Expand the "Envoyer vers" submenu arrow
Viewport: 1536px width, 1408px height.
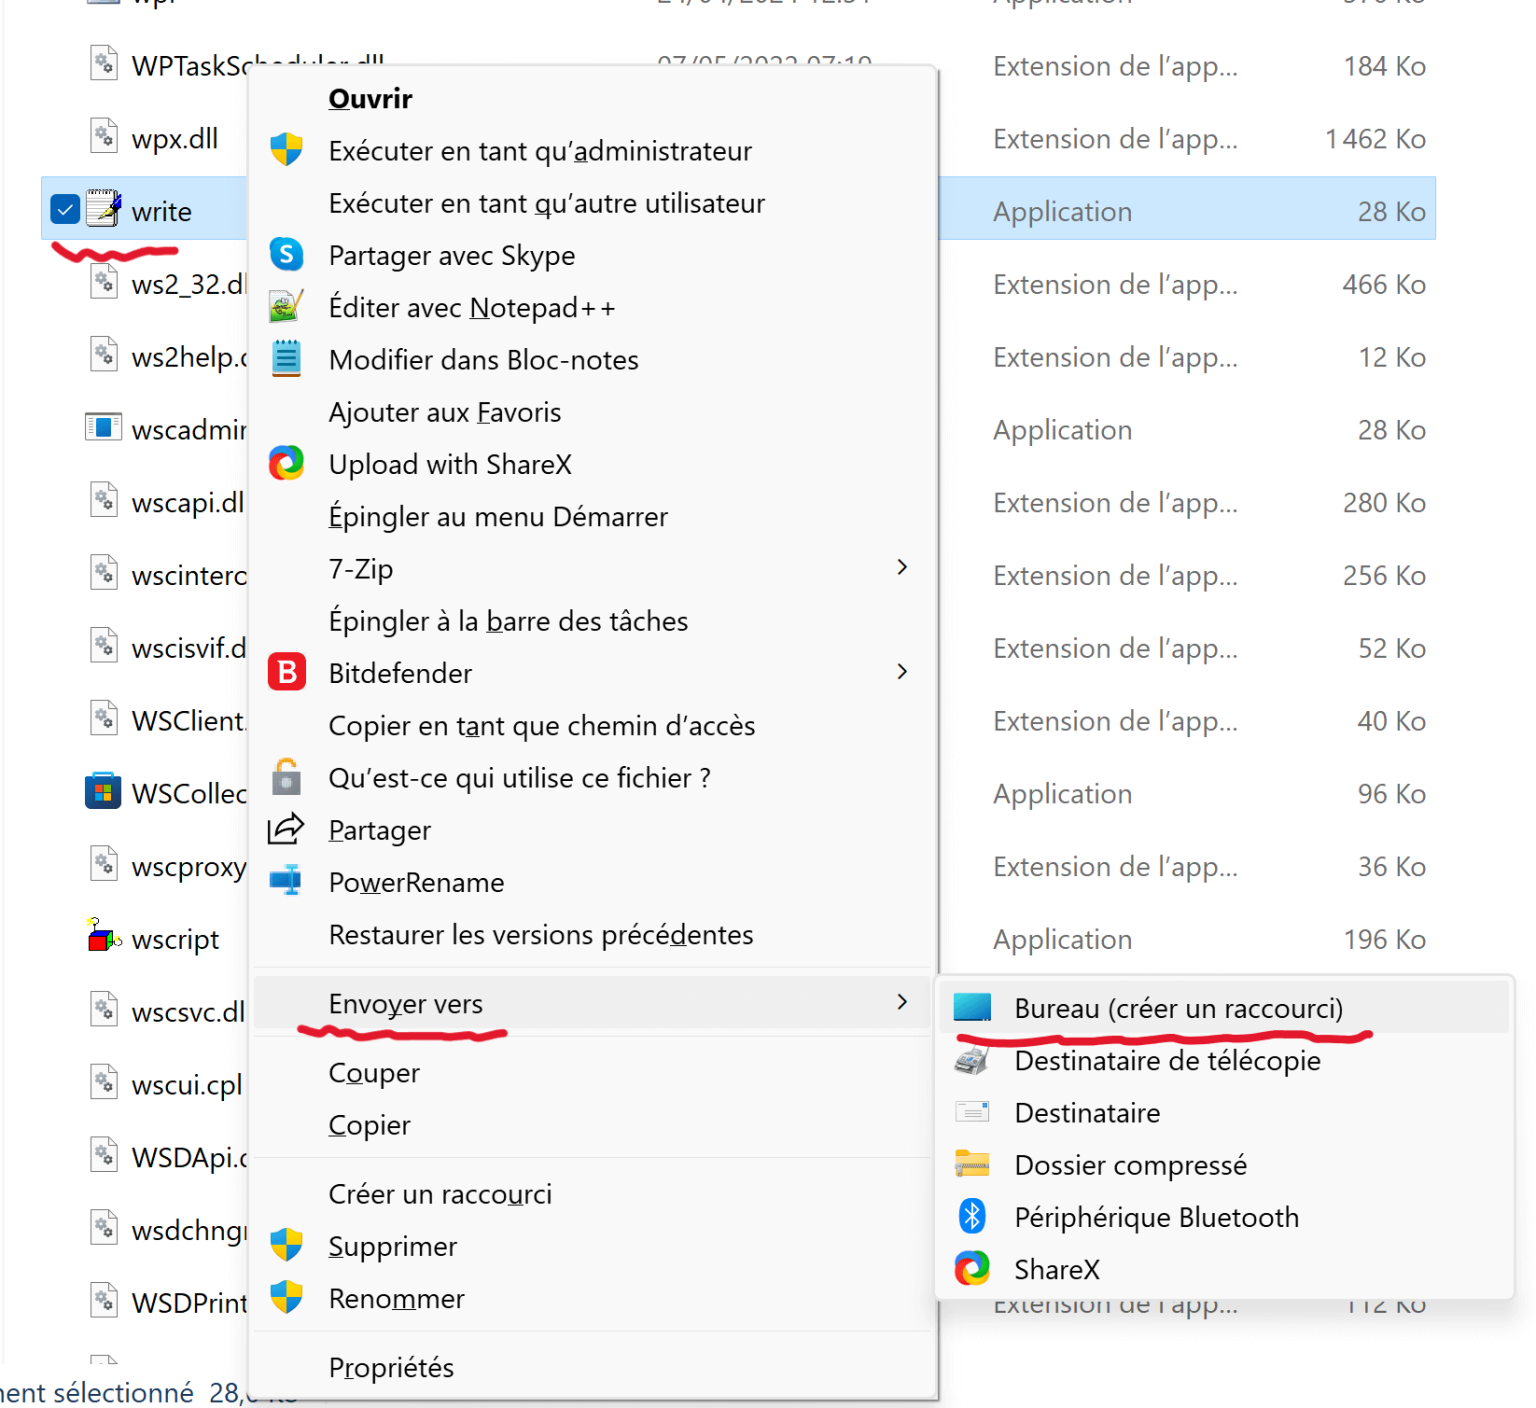coord(902,1003)
